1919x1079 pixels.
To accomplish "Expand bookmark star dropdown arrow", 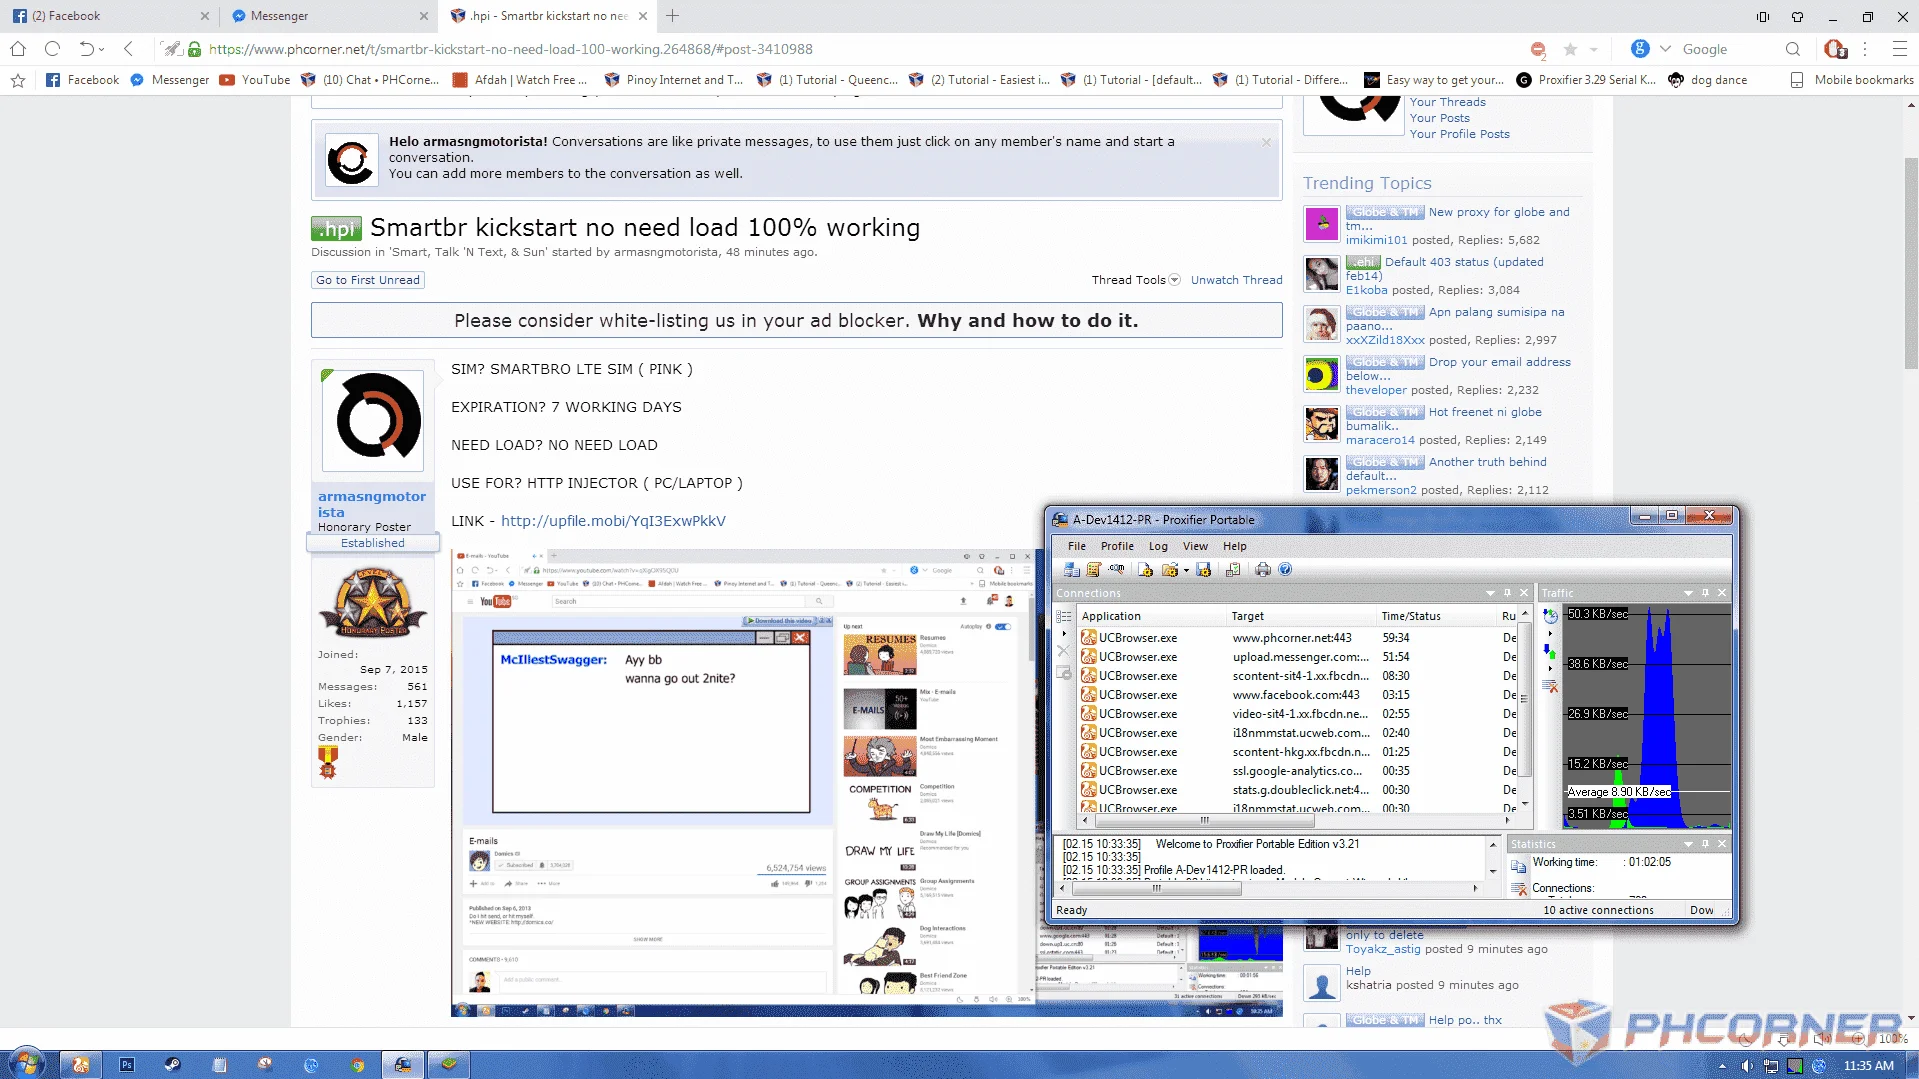I will click(x=1593, y=49).
